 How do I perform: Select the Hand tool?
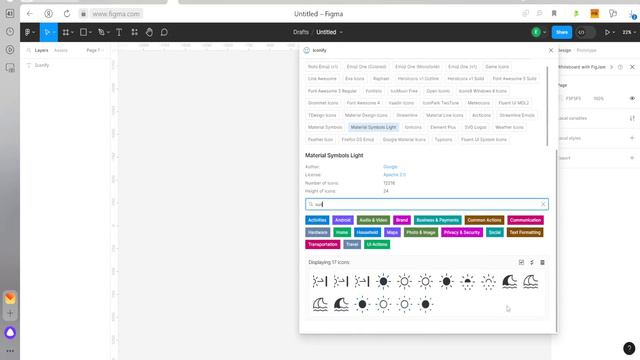pos(149,32)
